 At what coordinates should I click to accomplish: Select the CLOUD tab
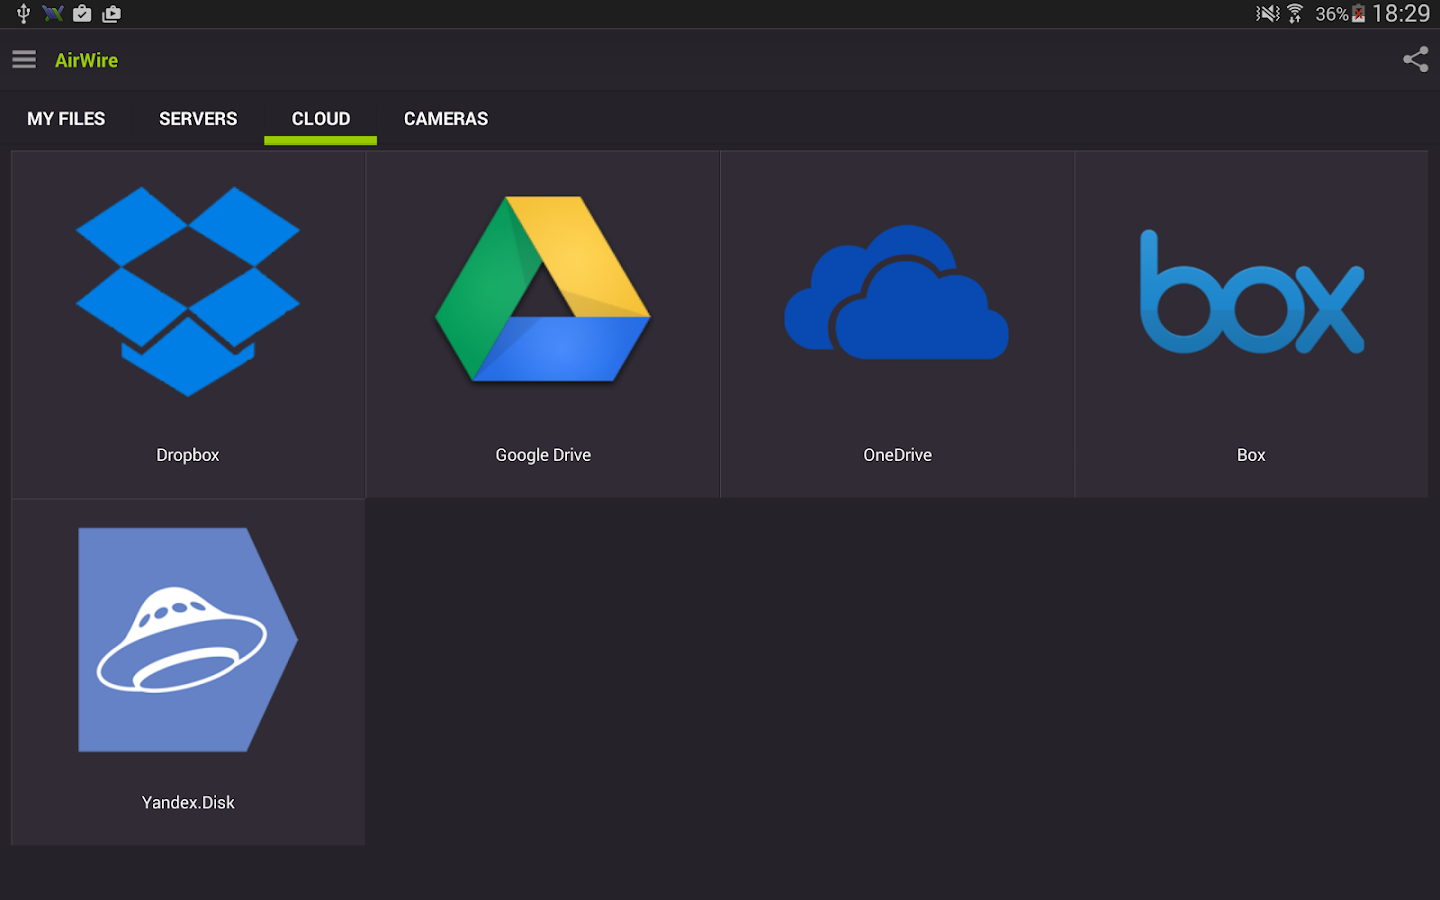tap(321, 119)
